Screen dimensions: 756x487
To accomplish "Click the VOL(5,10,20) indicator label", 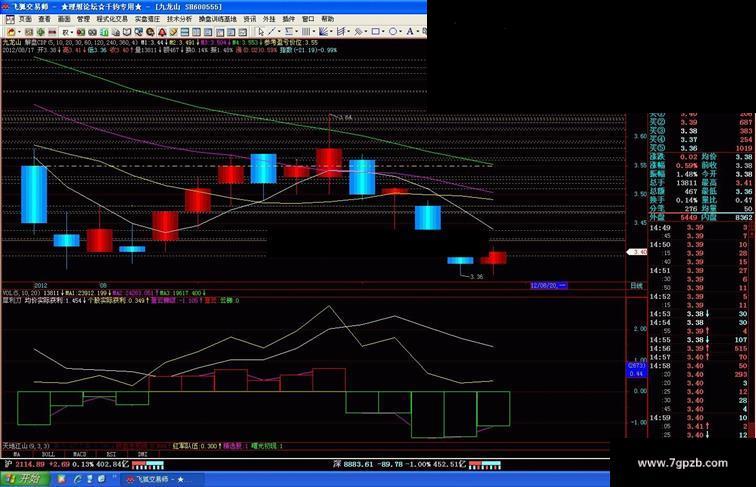I will (x=22, y=293).
